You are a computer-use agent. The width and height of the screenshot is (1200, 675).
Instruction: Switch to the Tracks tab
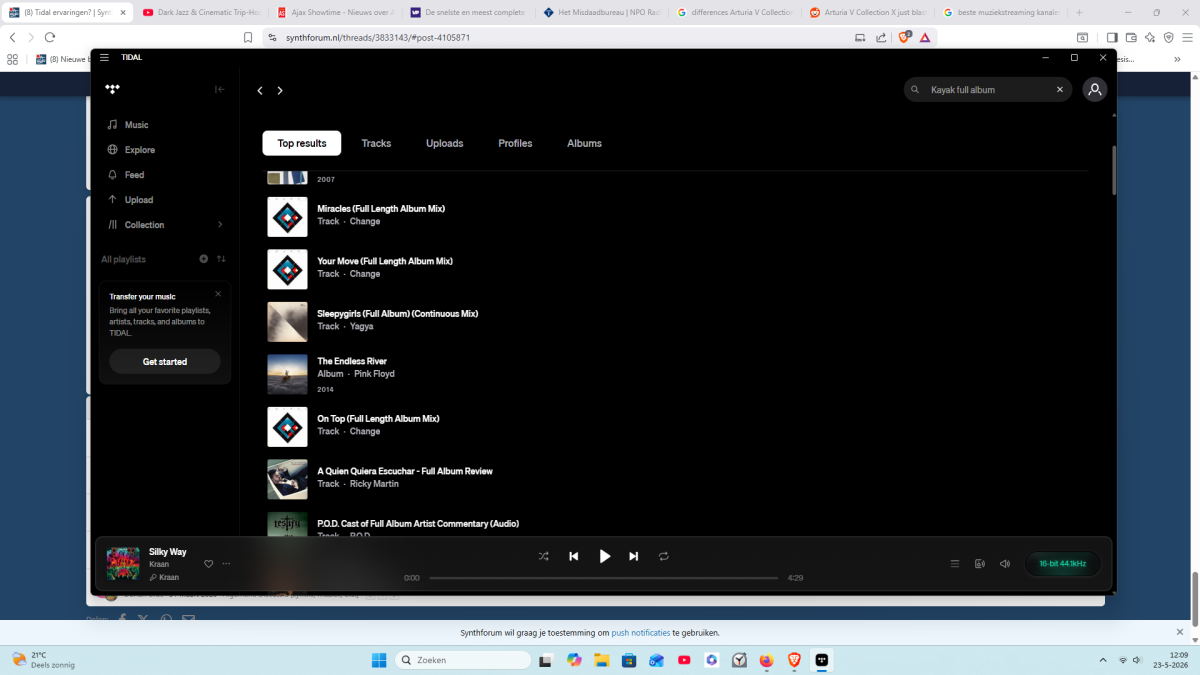[376, 143]
